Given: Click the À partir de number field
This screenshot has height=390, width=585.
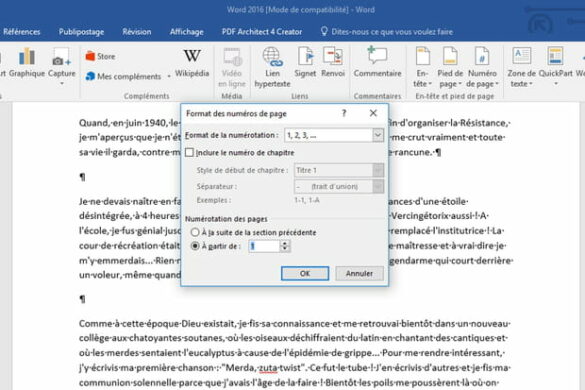Looking at the screenshot, I should point(264,246).
